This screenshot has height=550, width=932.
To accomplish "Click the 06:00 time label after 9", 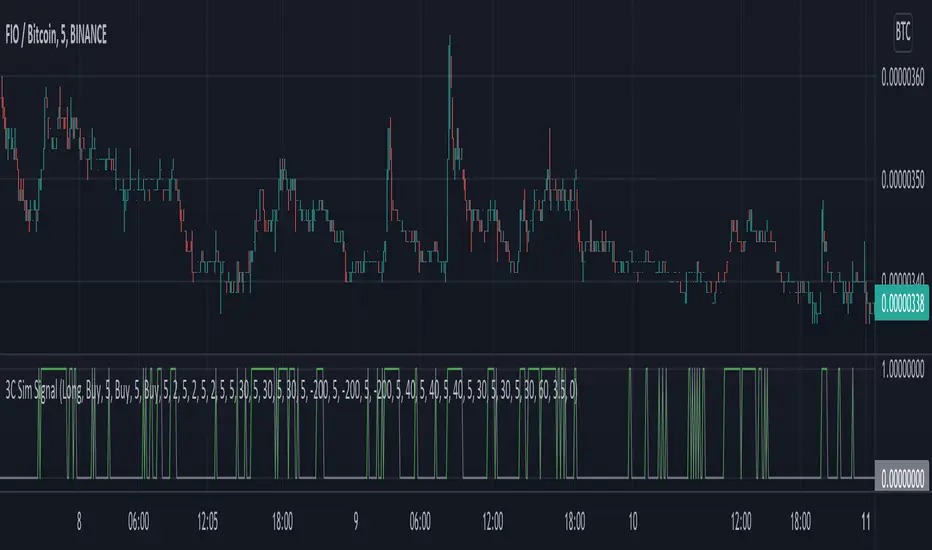I will [x=420, y=521].
